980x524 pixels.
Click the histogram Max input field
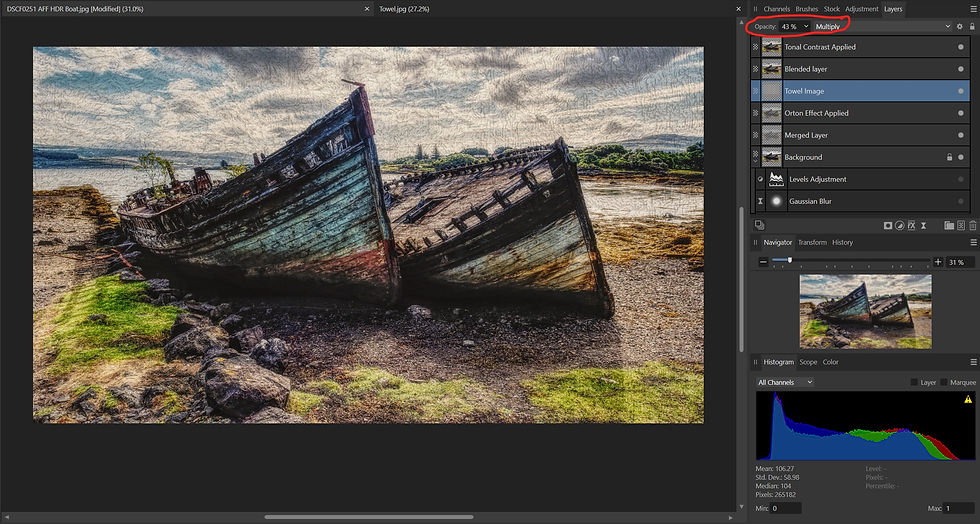coord(959,508)
